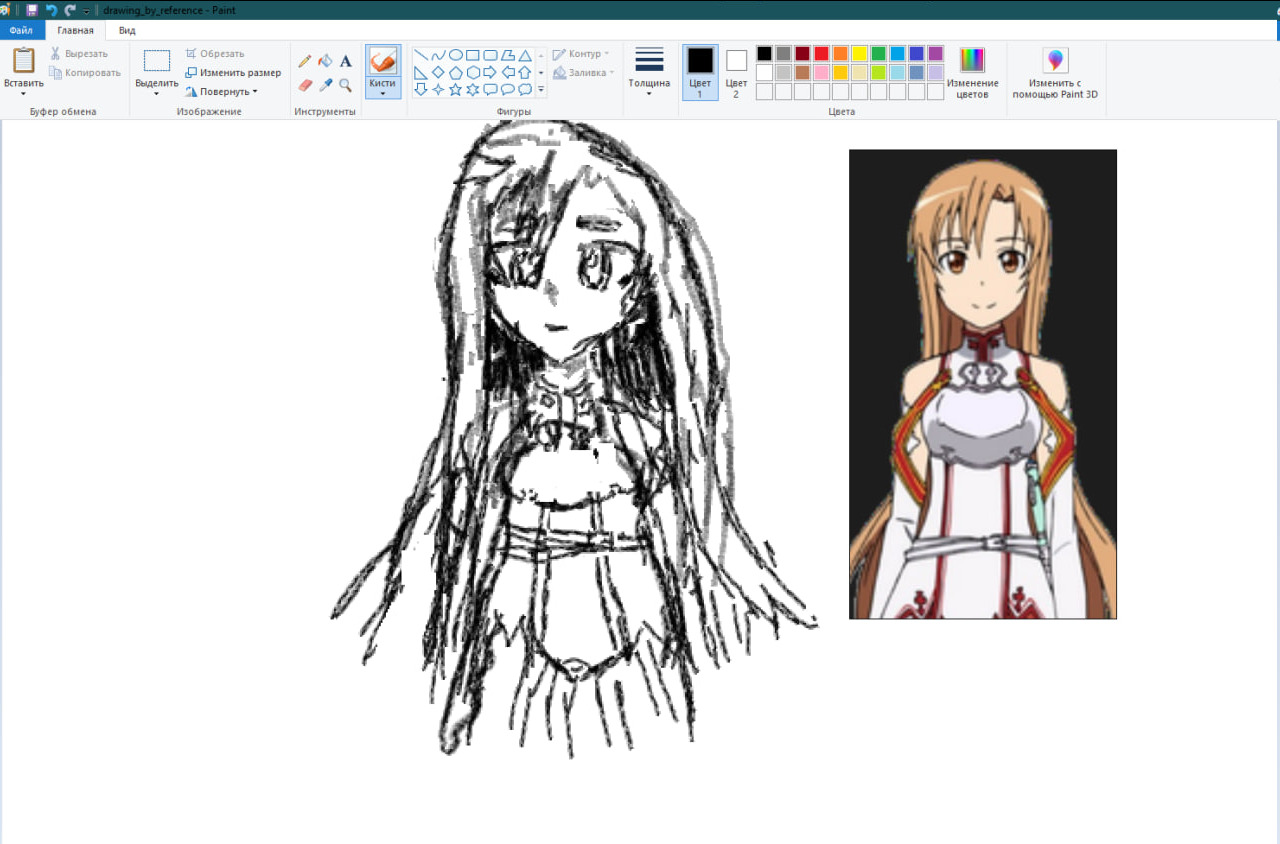1280x844 pixels.
Task: Pick the red swatch from the palette
Action: (821, 54)
